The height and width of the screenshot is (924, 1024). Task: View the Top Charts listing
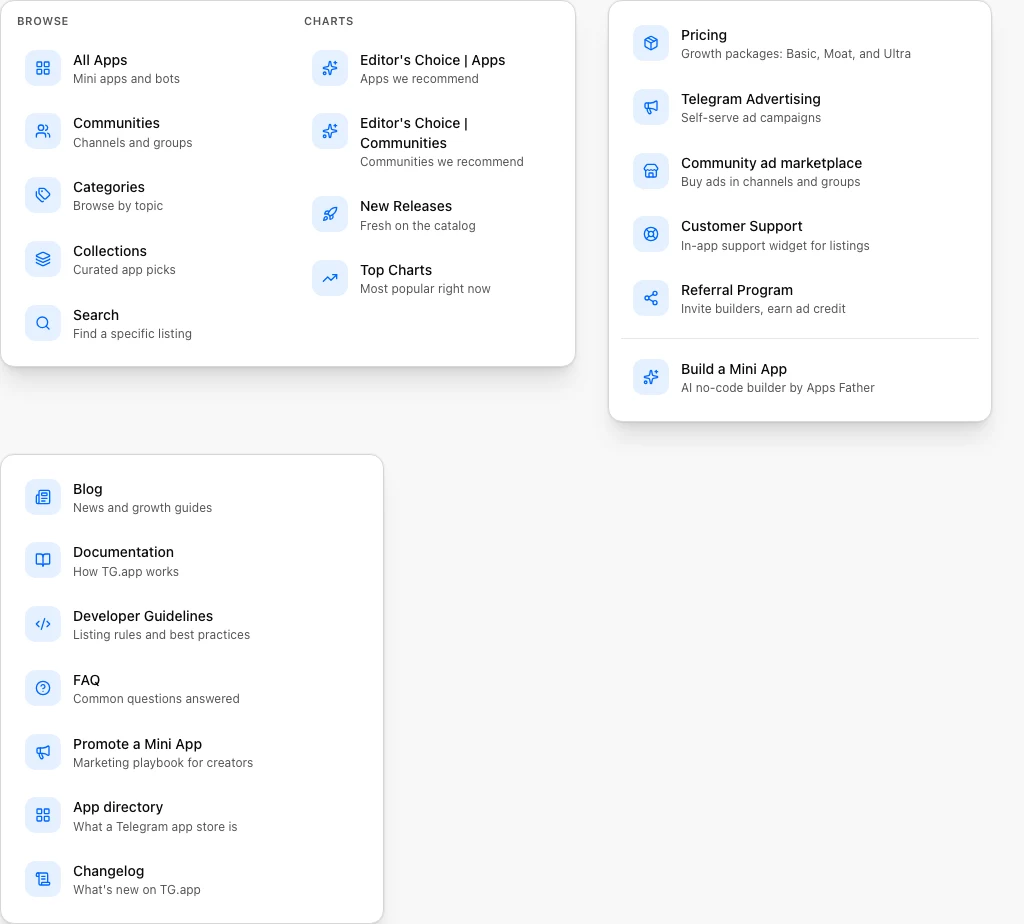pyautogui.click(x=432, y=279)
